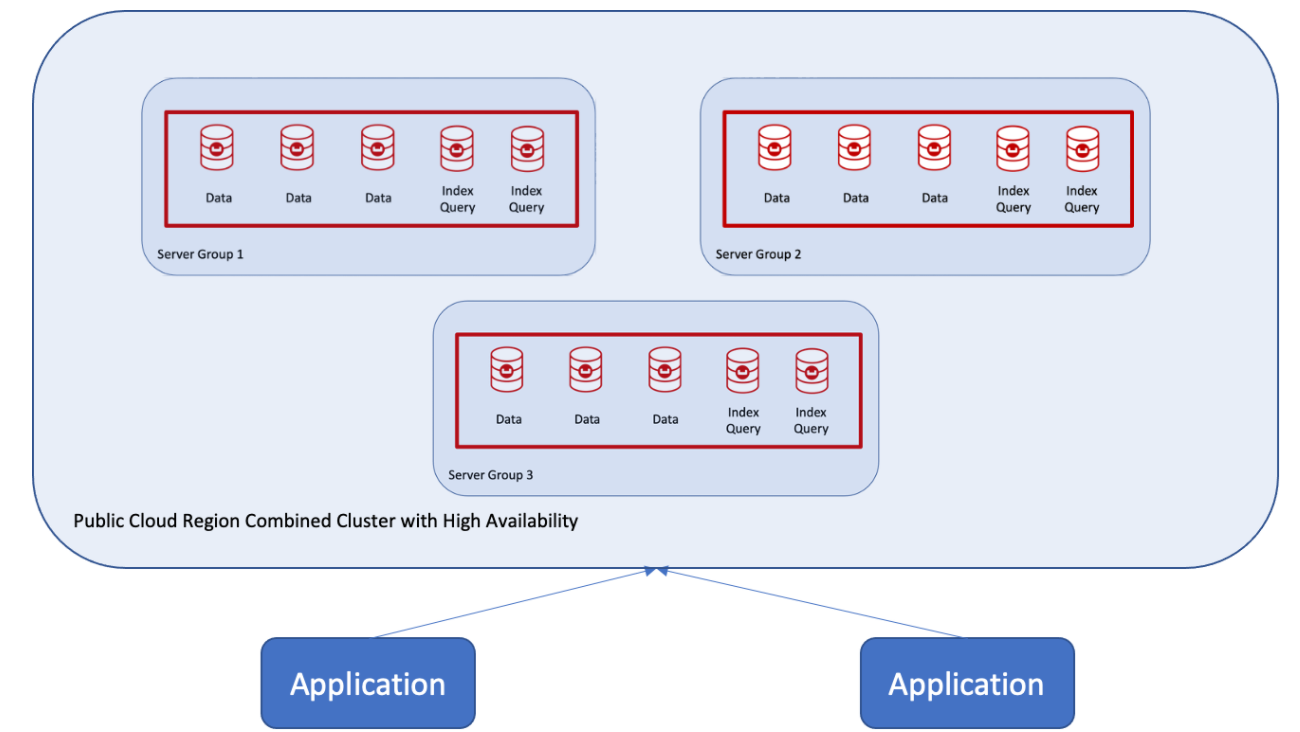Select the "Server Group 3" label
This screenshot has height=732, width=1300.
click(x=491, y=475)
